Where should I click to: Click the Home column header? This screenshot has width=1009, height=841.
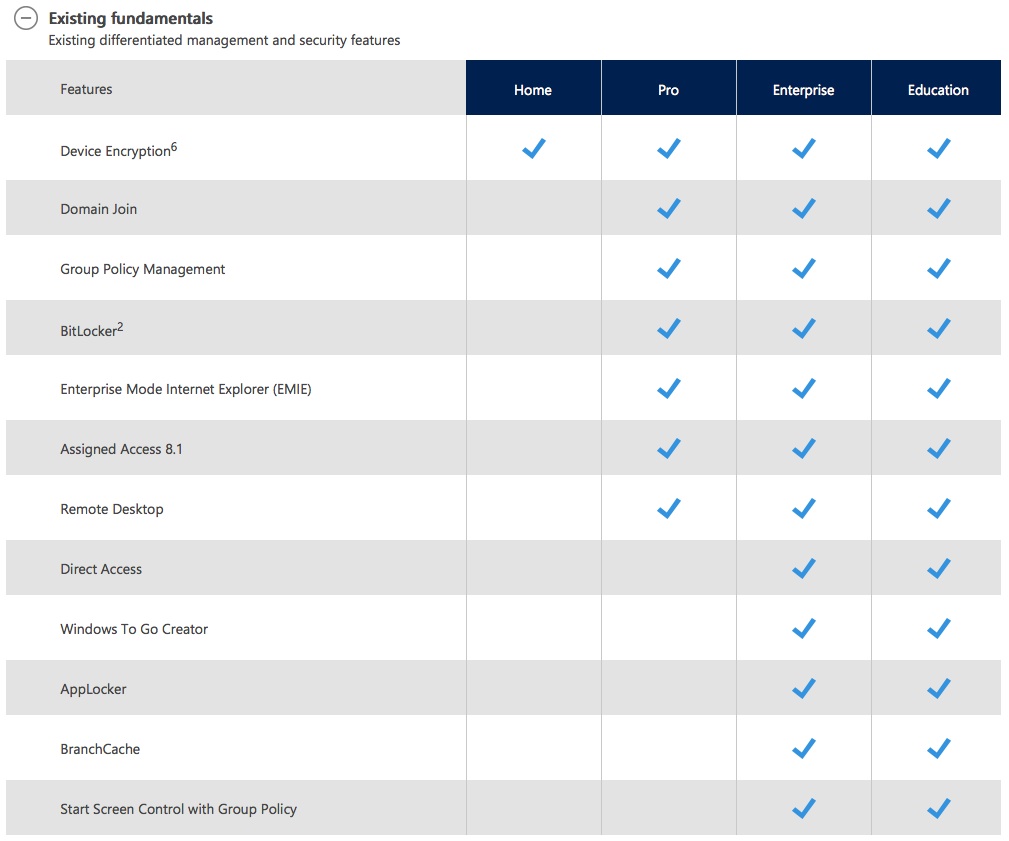533,89
